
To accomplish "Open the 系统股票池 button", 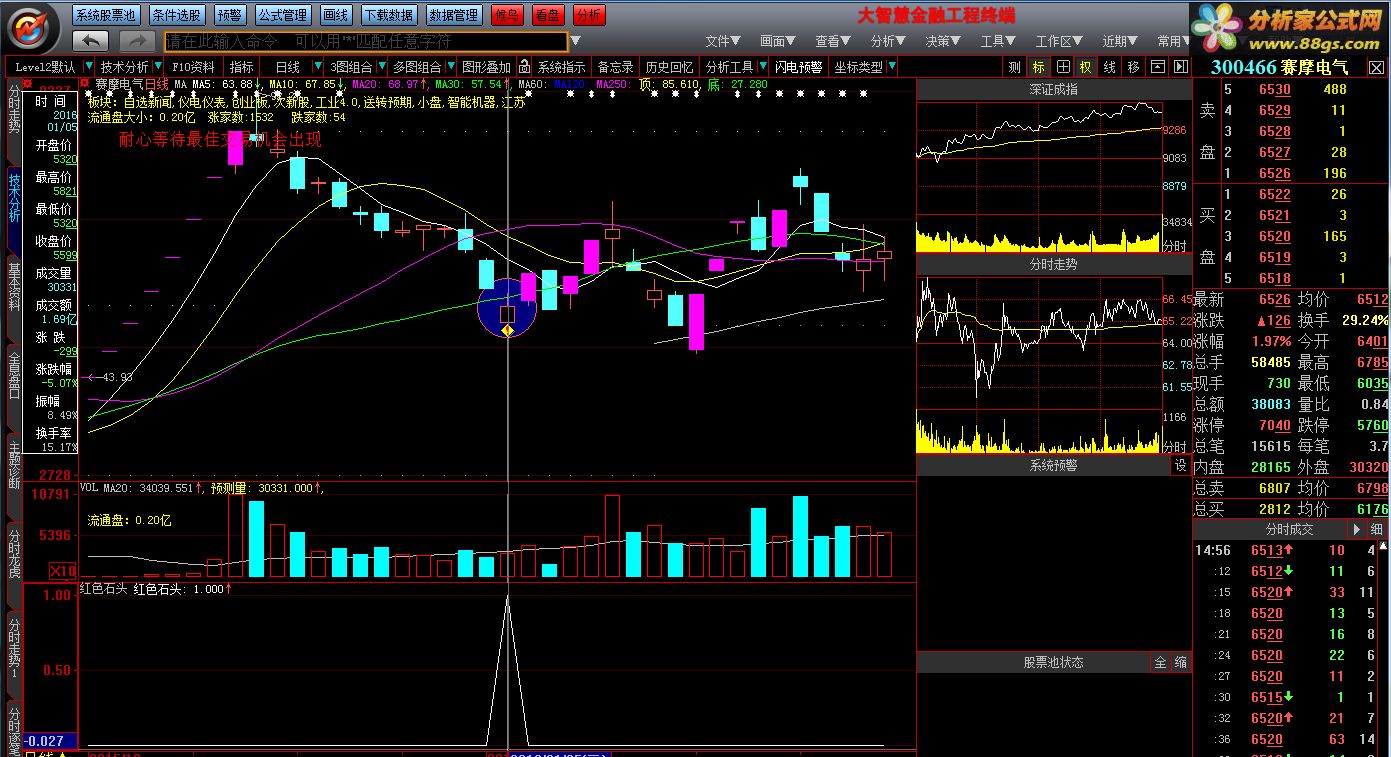I will tap(107, 15).
